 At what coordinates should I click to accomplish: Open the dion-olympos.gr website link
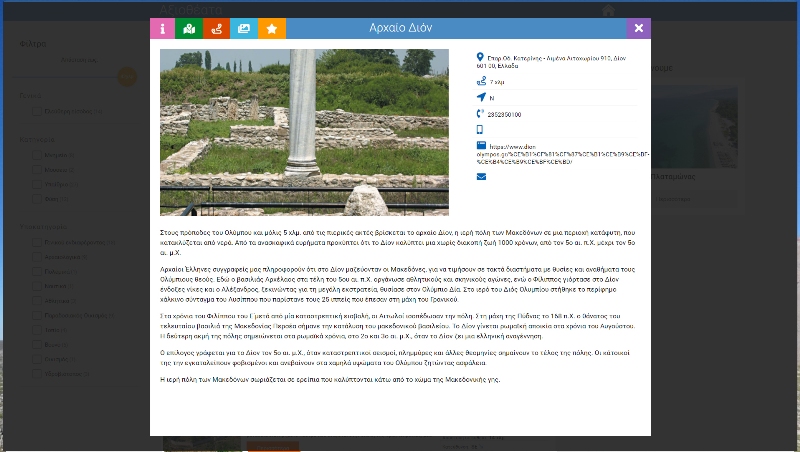(x=563, y=154)
